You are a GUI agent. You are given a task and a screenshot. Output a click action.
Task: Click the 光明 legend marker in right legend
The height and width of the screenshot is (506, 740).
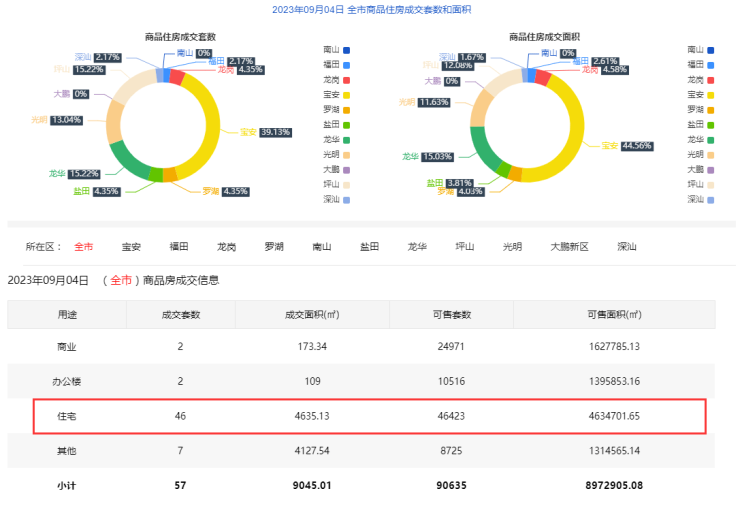710,154
